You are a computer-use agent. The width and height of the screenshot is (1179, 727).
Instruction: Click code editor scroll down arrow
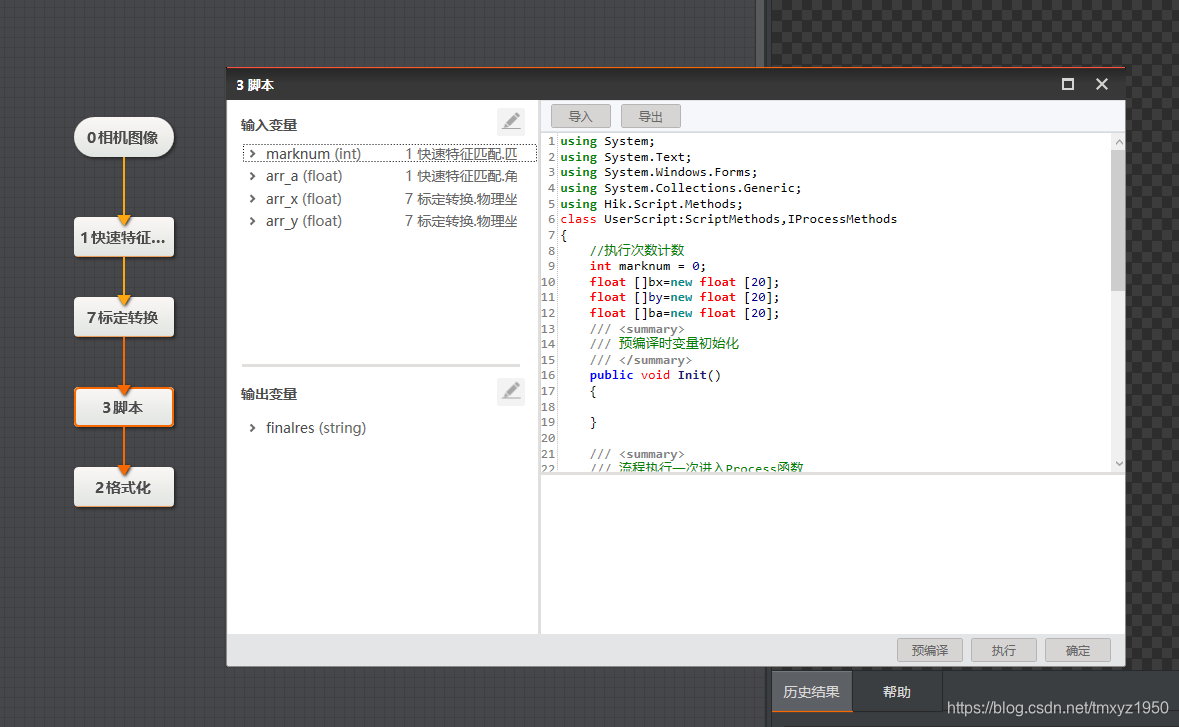(x=1119, y=464)
